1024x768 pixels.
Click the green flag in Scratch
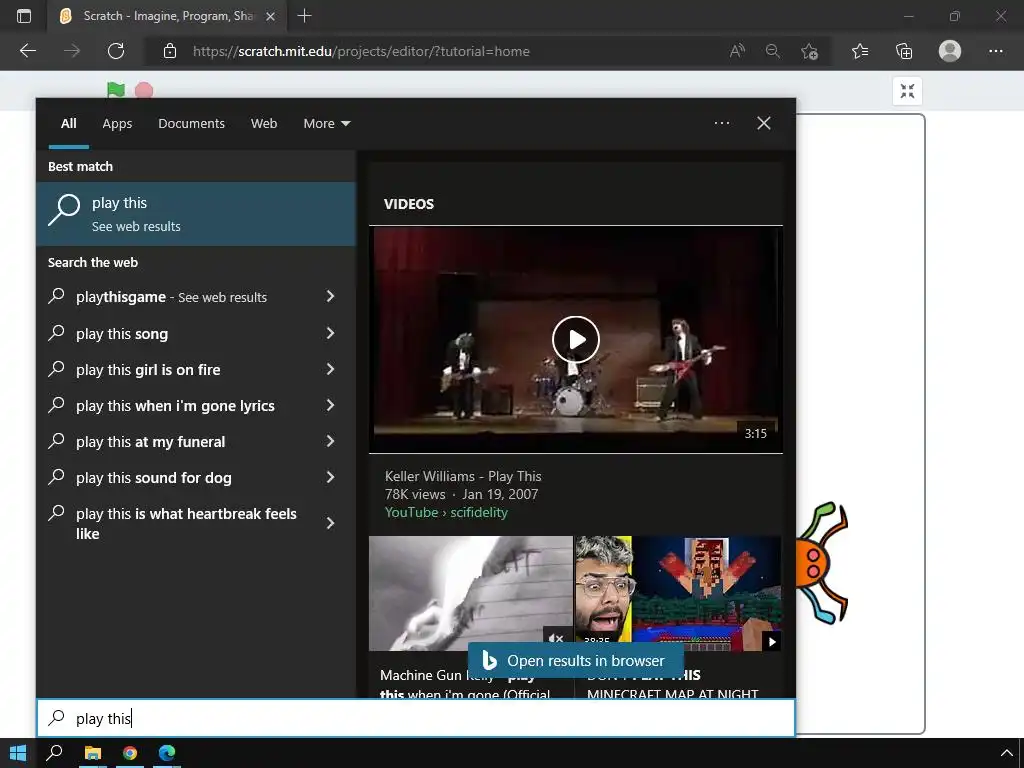point(116,90)
